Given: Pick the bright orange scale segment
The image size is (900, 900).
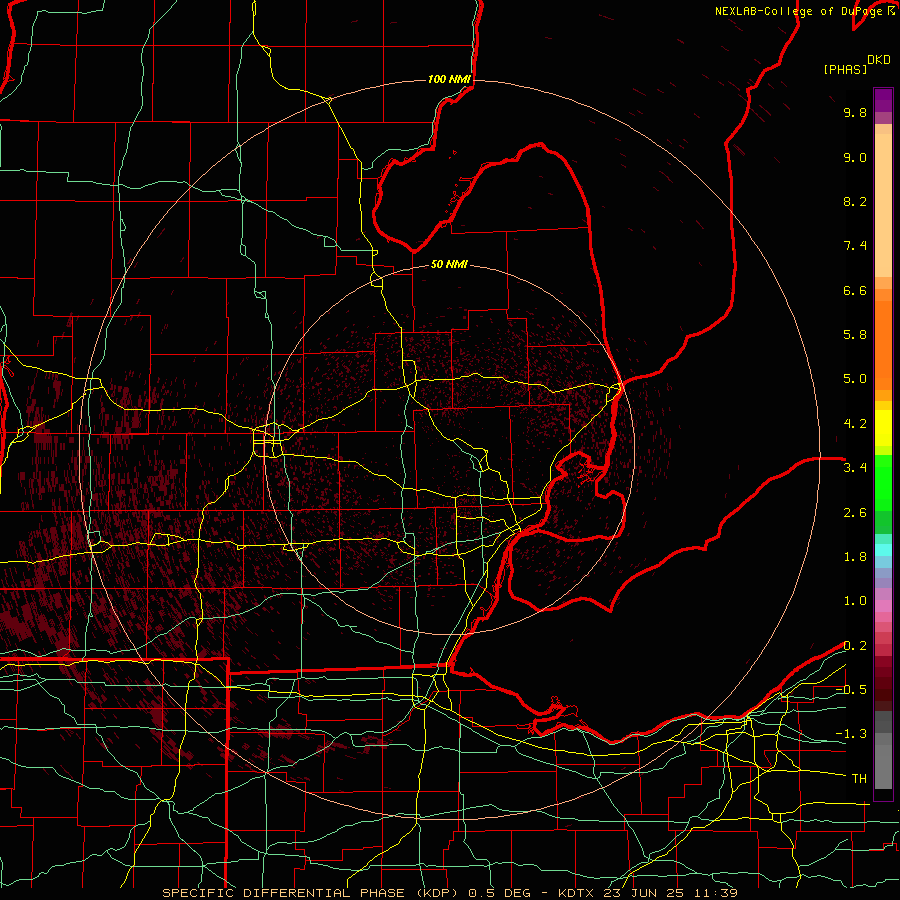Looking at the screenshot, I should tap(883, 346).
